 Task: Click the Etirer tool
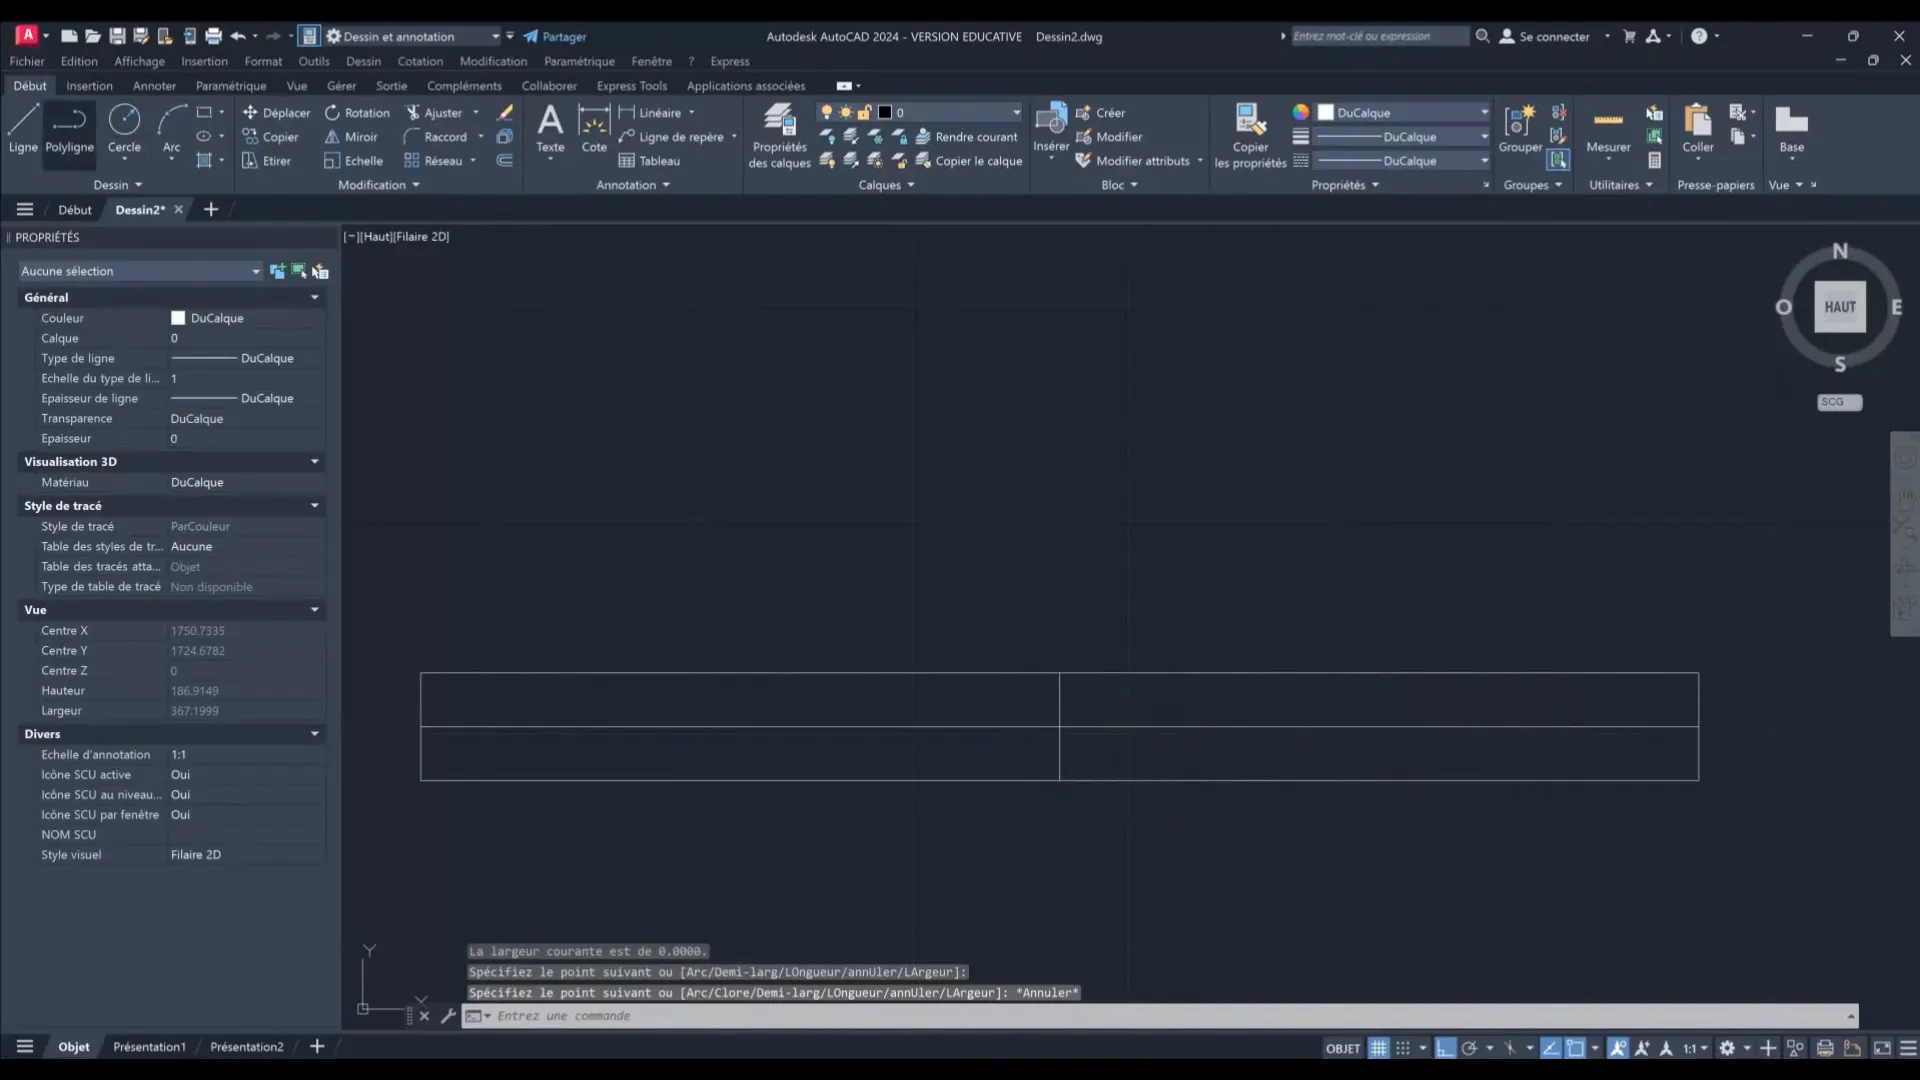tap(266, 161)
